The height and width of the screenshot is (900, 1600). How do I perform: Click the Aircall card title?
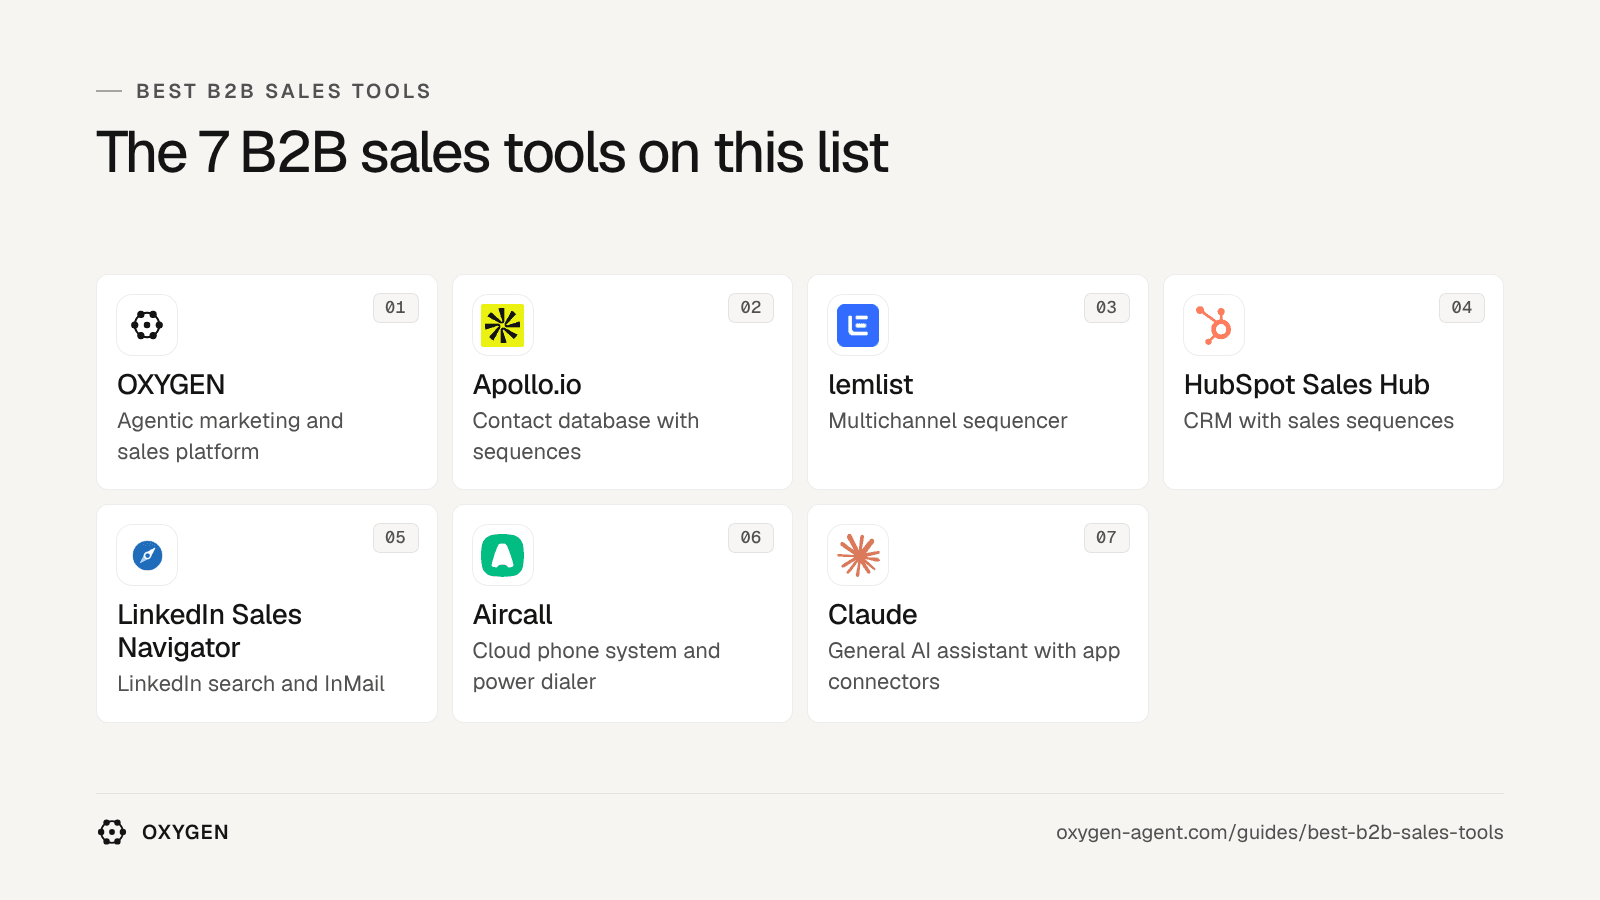[x=513, y=615]
